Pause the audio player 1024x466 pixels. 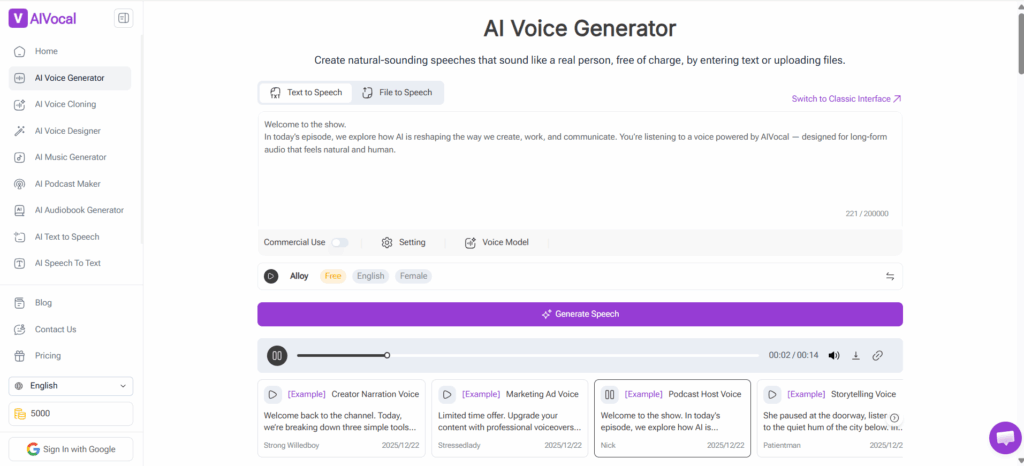pyautogui.click(x=277, y=356)
